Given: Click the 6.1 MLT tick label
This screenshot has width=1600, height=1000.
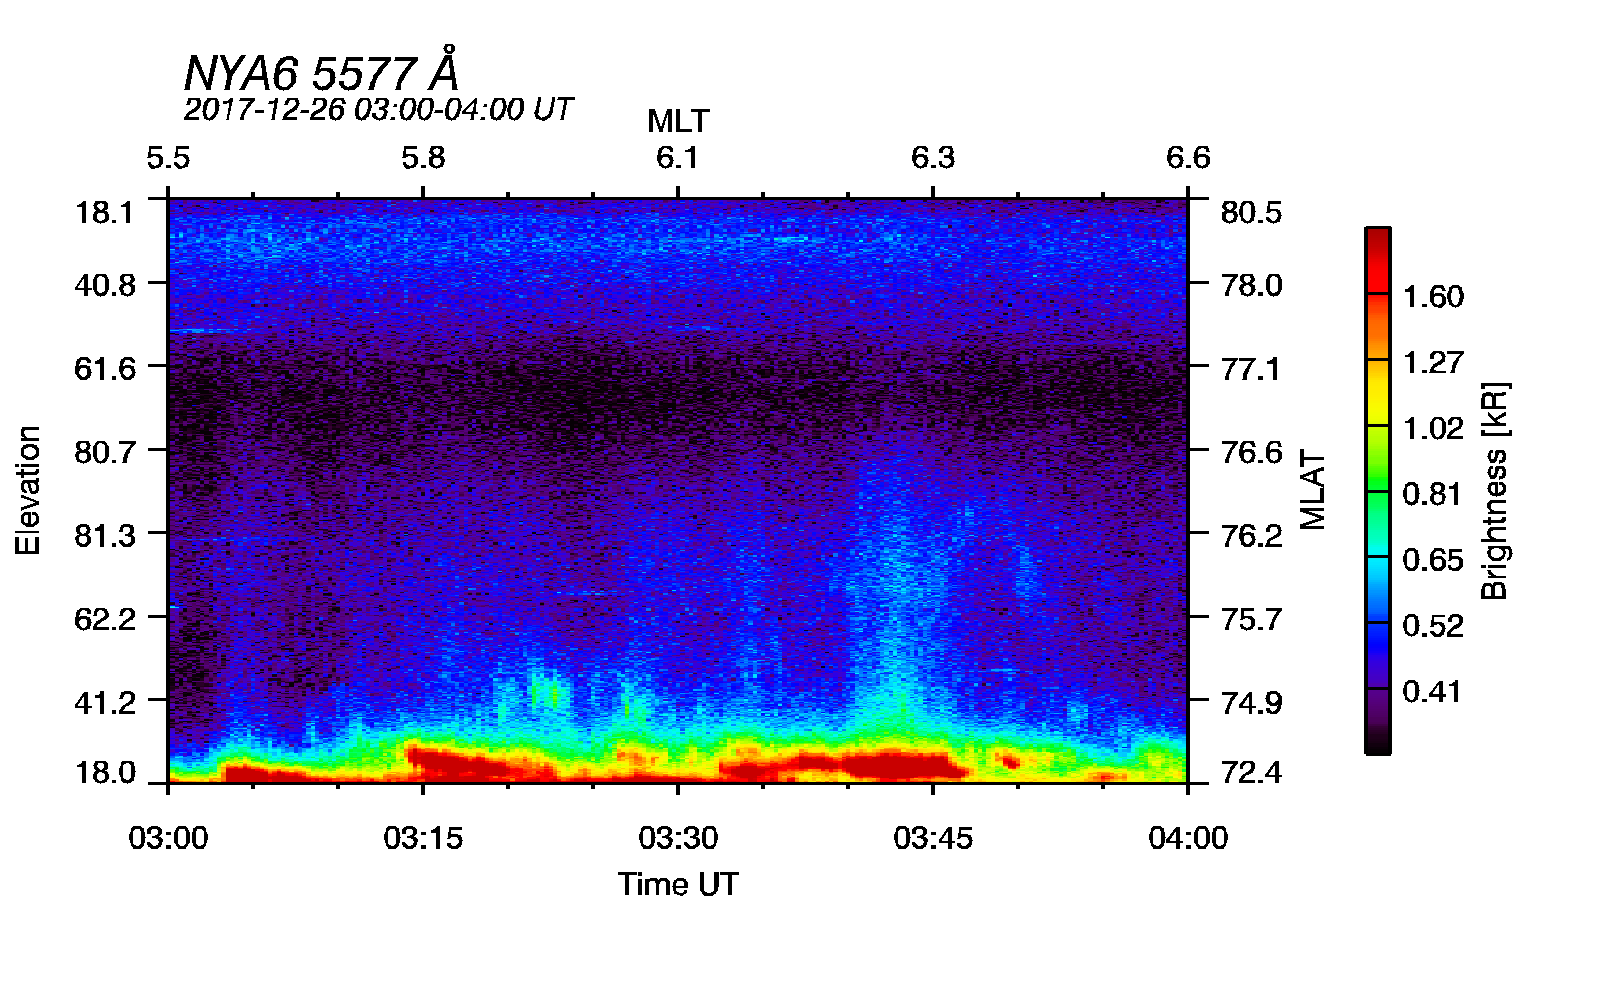Looking at the screenshot, I should coord(678,158).
